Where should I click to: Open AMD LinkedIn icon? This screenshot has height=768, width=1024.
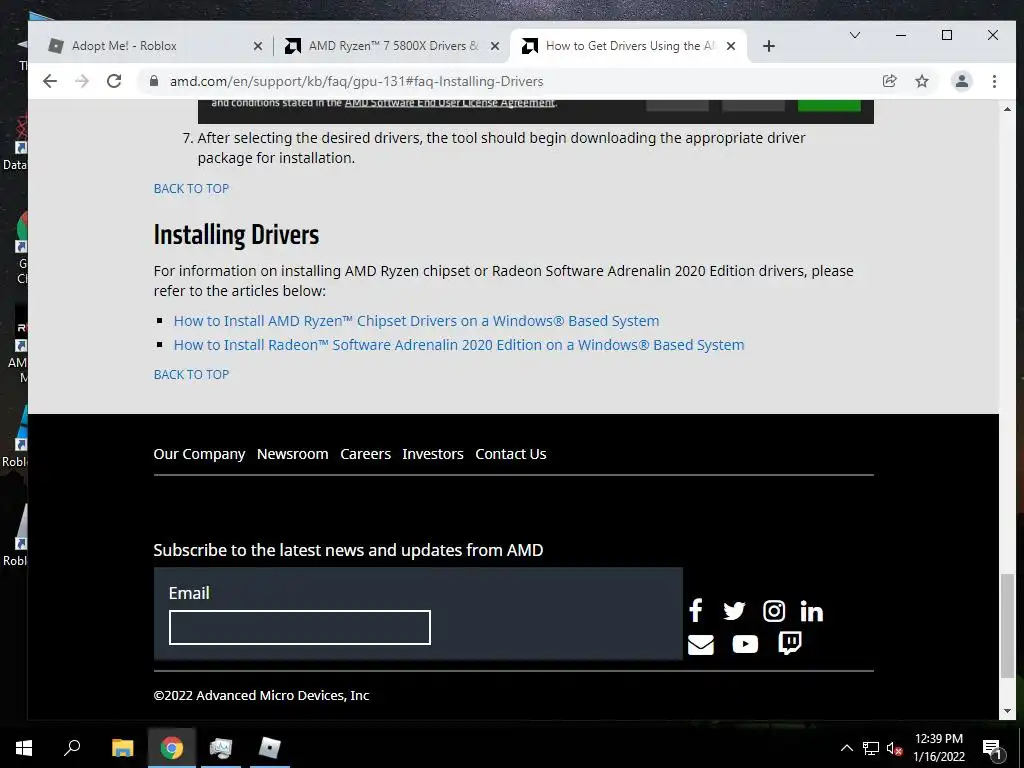coord(811,611)
